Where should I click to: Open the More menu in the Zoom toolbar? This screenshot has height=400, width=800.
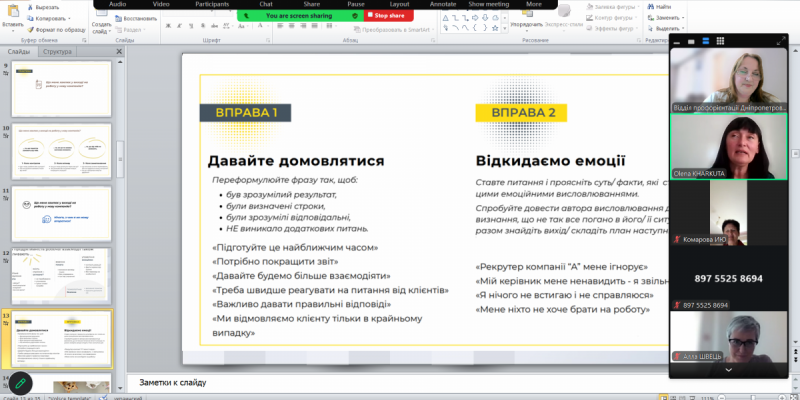pos(534,4)
